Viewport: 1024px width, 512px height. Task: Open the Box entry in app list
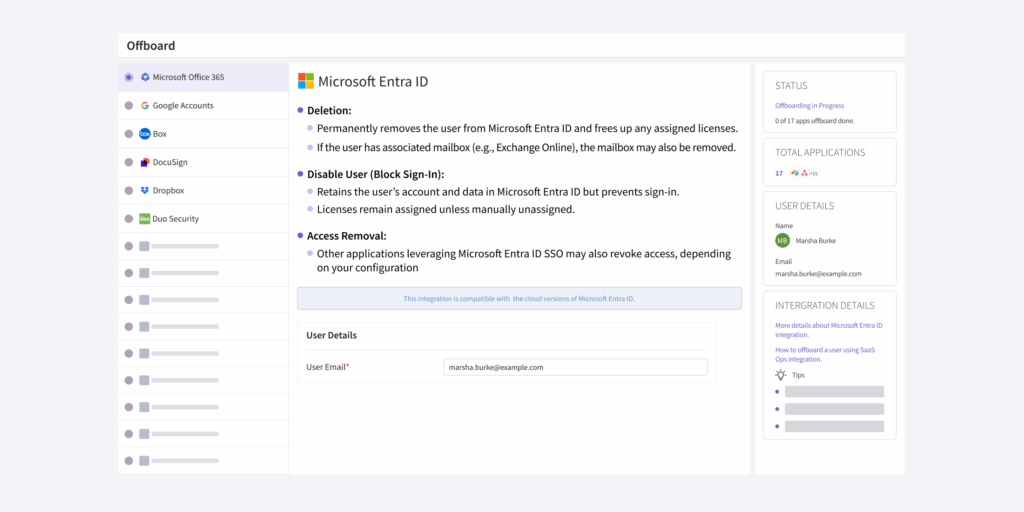click(203, 134)
